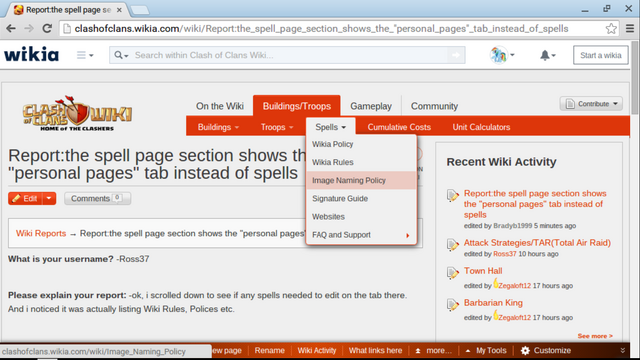
Task: Open Wiki Reports breadcrumb link
Action: 41,233
